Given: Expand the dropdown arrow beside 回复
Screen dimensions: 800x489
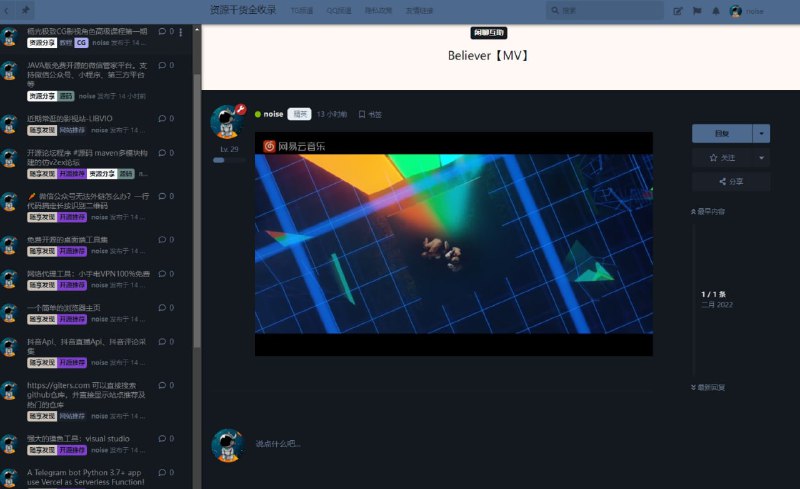Looking at the screenshot, I should coord(761,134).
